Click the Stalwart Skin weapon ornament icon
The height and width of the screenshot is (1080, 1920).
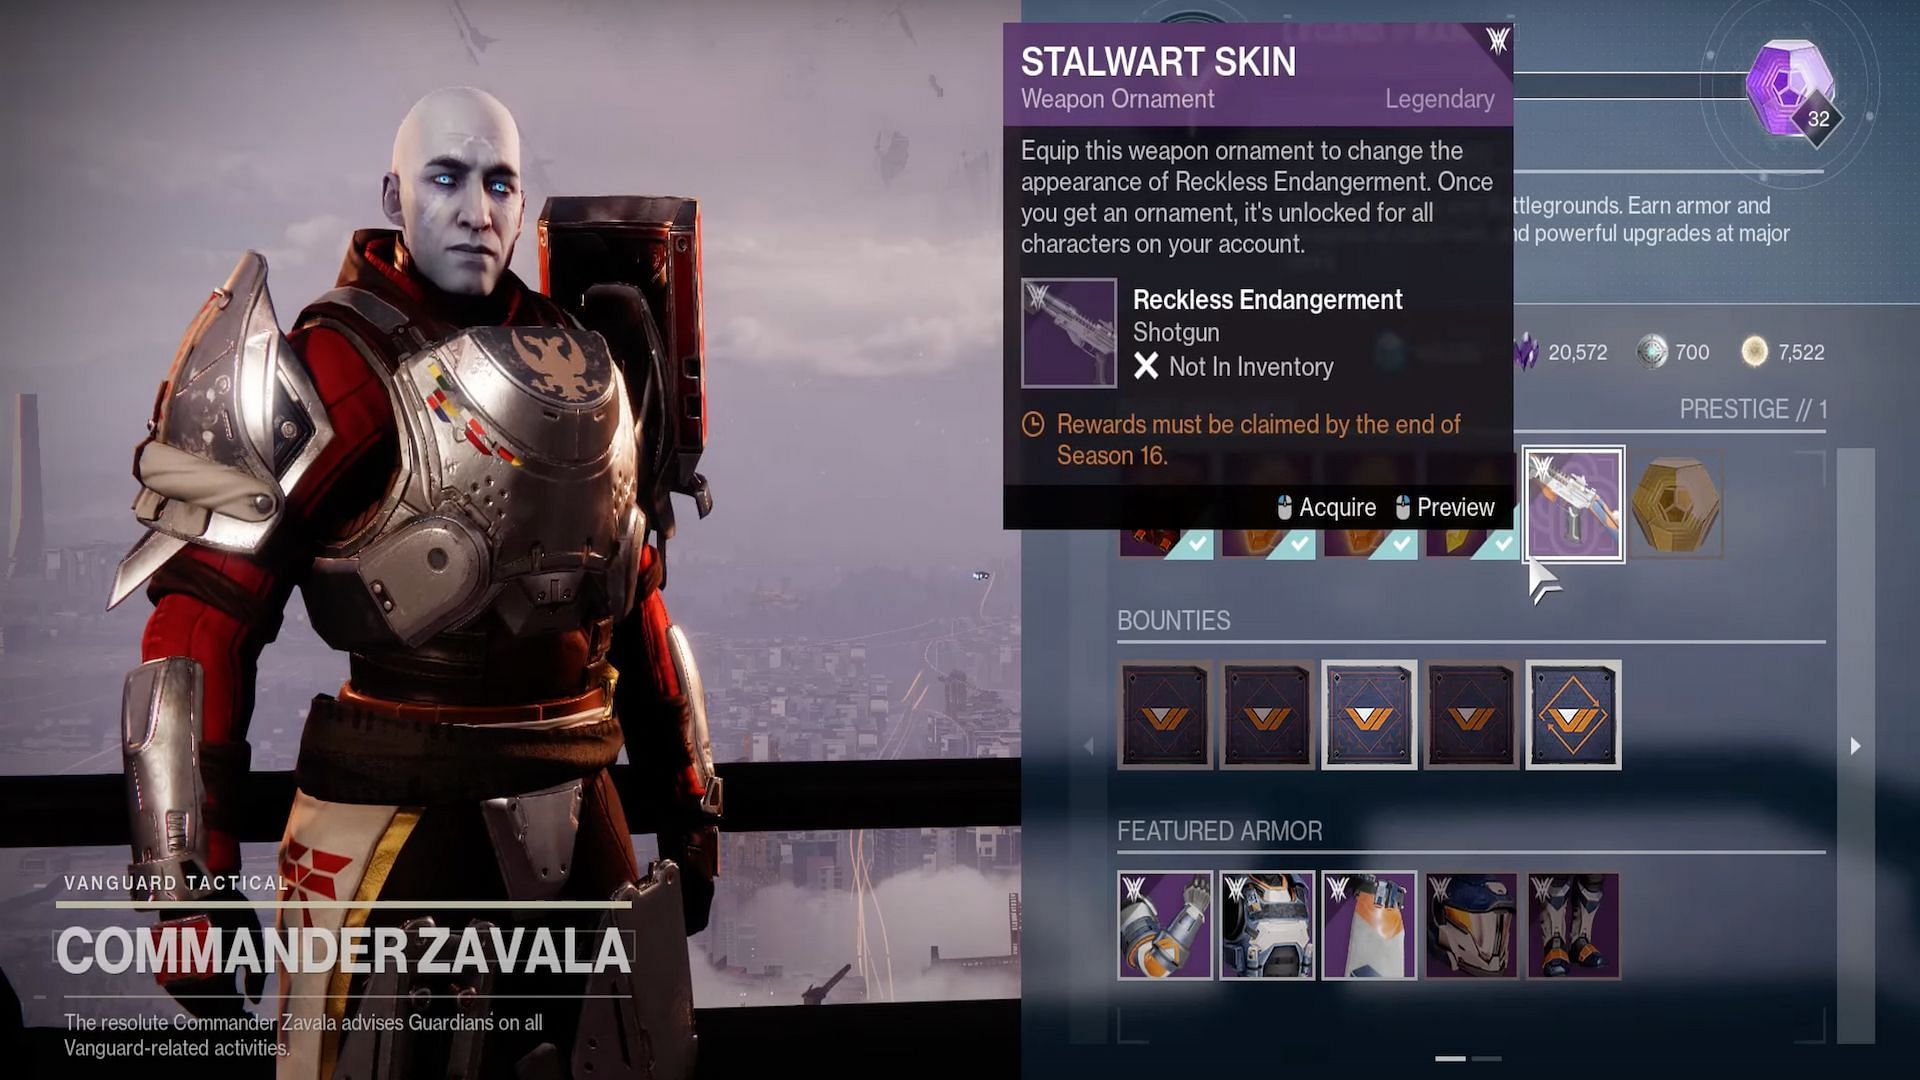click(1572, 505)
